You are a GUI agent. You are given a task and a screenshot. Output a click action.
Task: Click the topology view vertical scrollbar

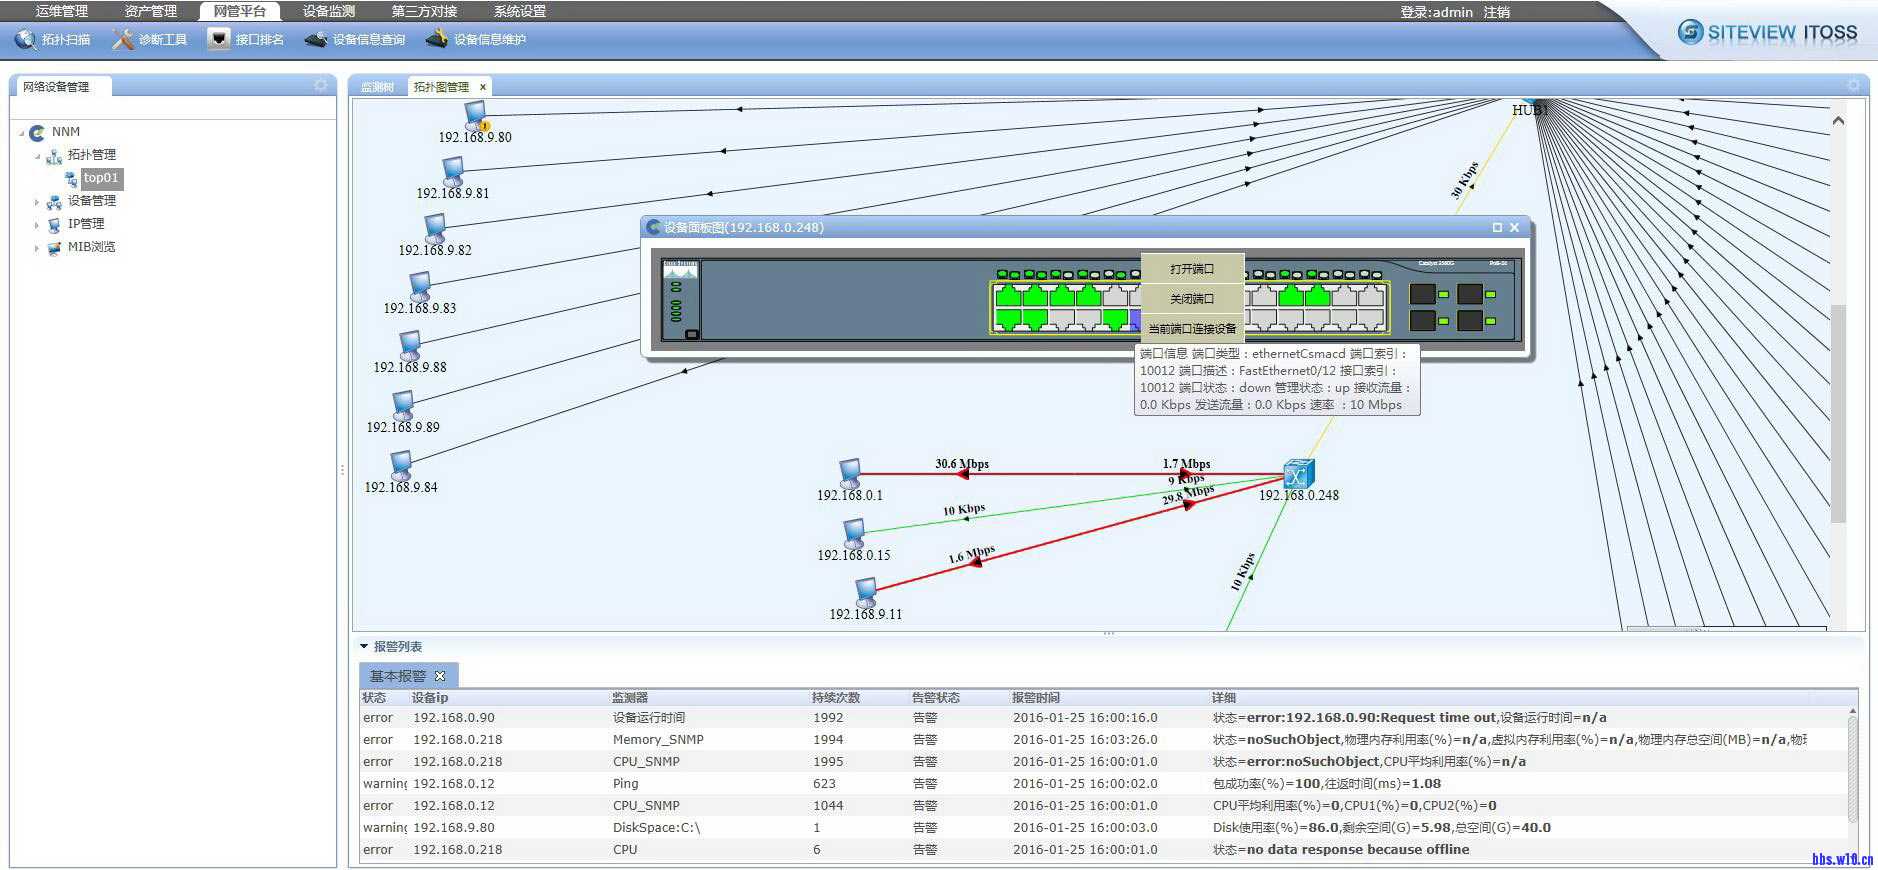pos(1838,410)
